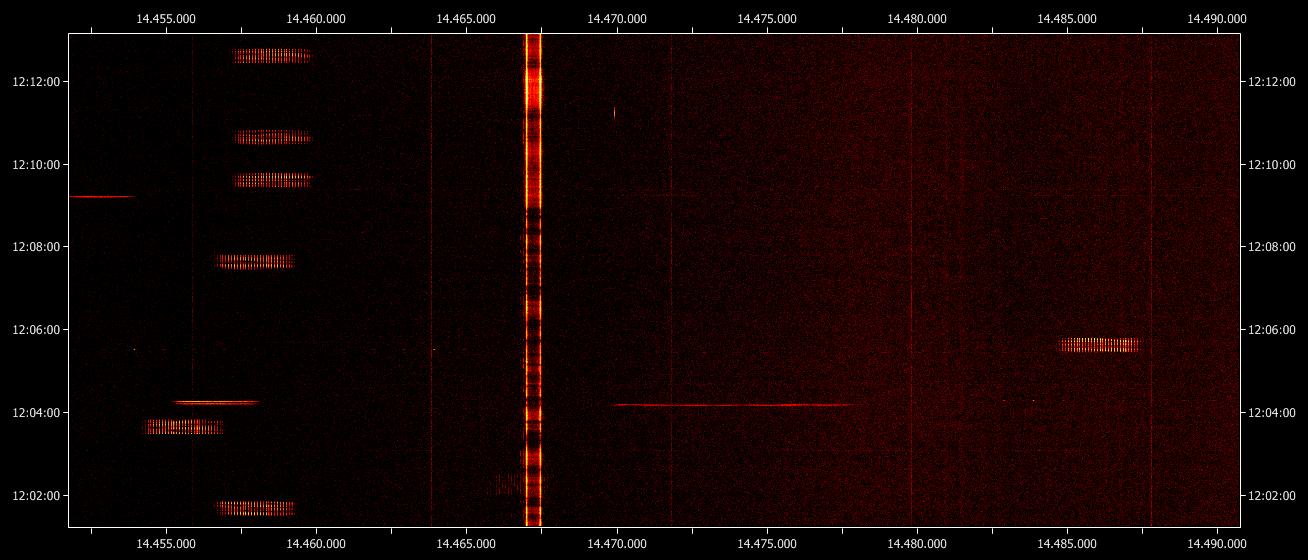Click the 12:06:00 label on the left time axis
1308x560 pixels.
click(35, 330)
